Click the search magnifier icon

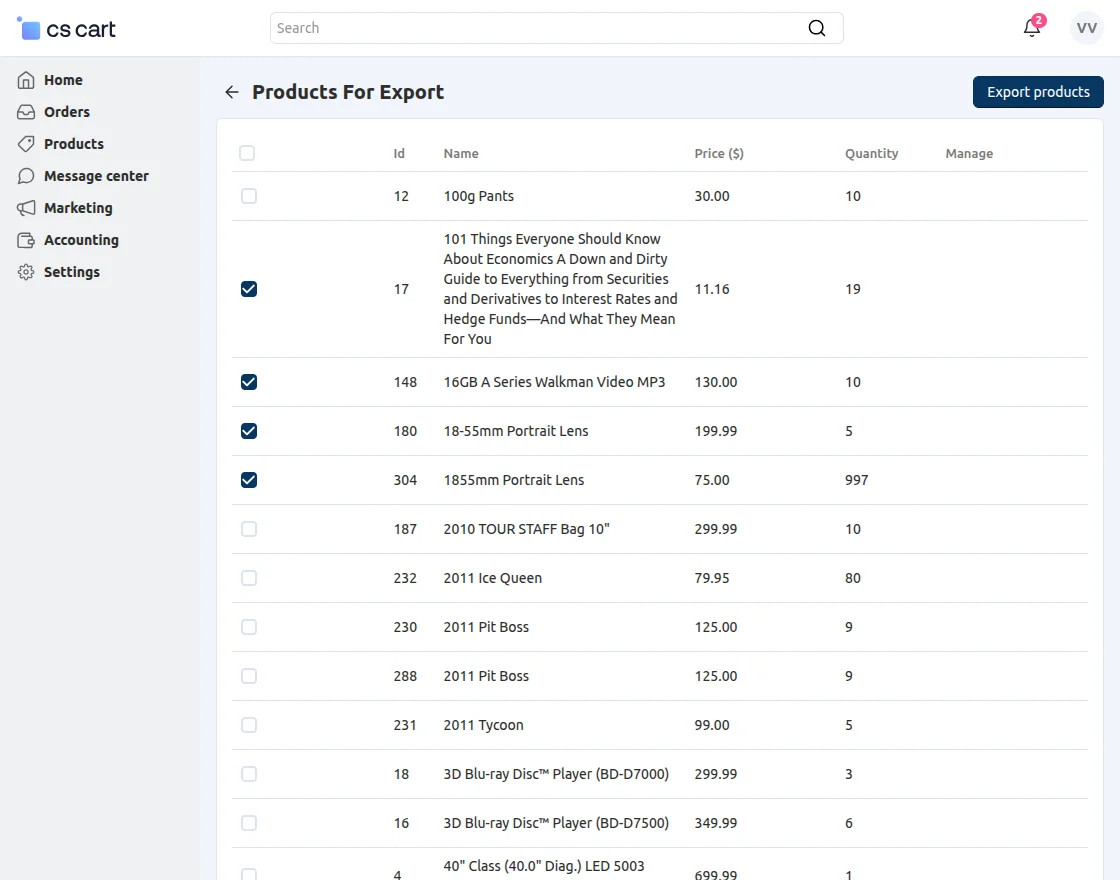click(817, 28)
